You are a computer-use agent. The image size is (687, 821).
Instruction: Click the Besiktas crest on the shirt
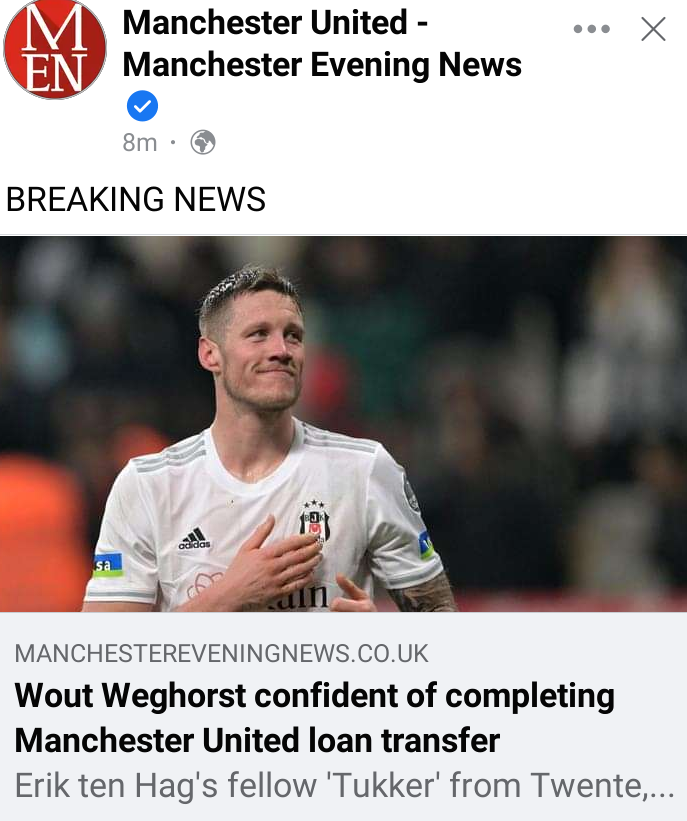[x=314, y=522]
